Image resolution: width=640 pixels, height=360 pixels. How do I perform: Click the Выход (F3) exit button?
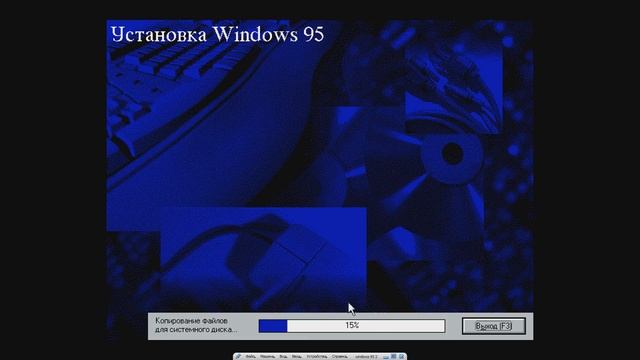click(493, 326)
